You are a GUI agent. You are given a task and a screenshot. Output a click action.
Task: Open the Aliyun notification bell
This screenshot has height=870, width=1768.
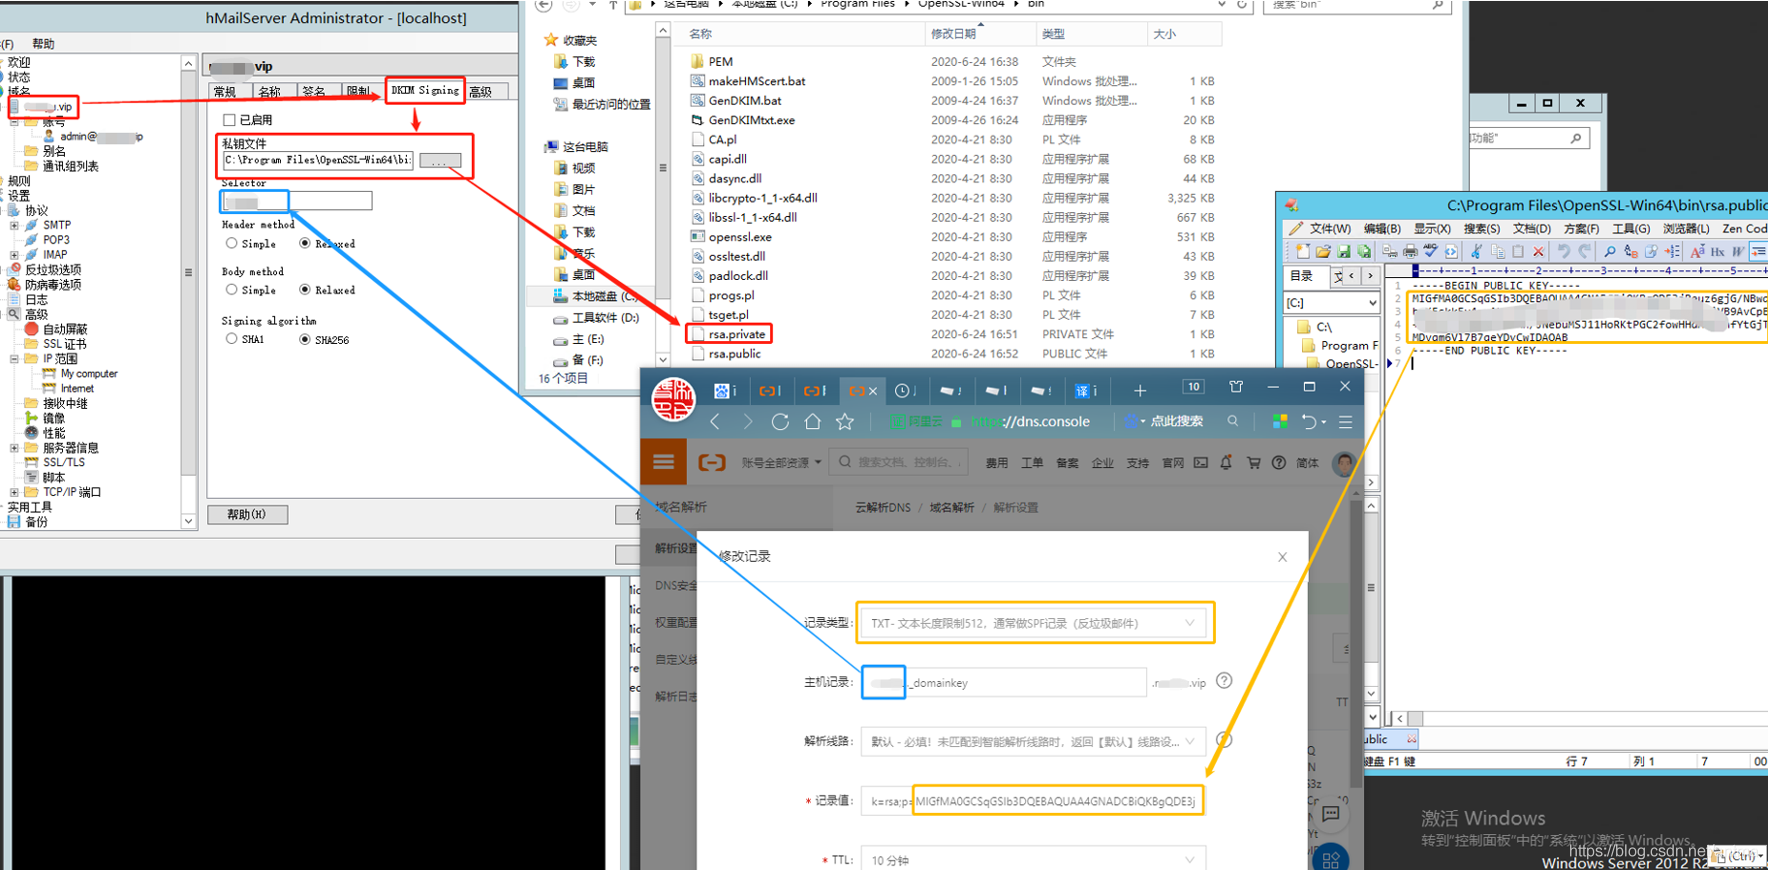click(x=1226, y=463)
